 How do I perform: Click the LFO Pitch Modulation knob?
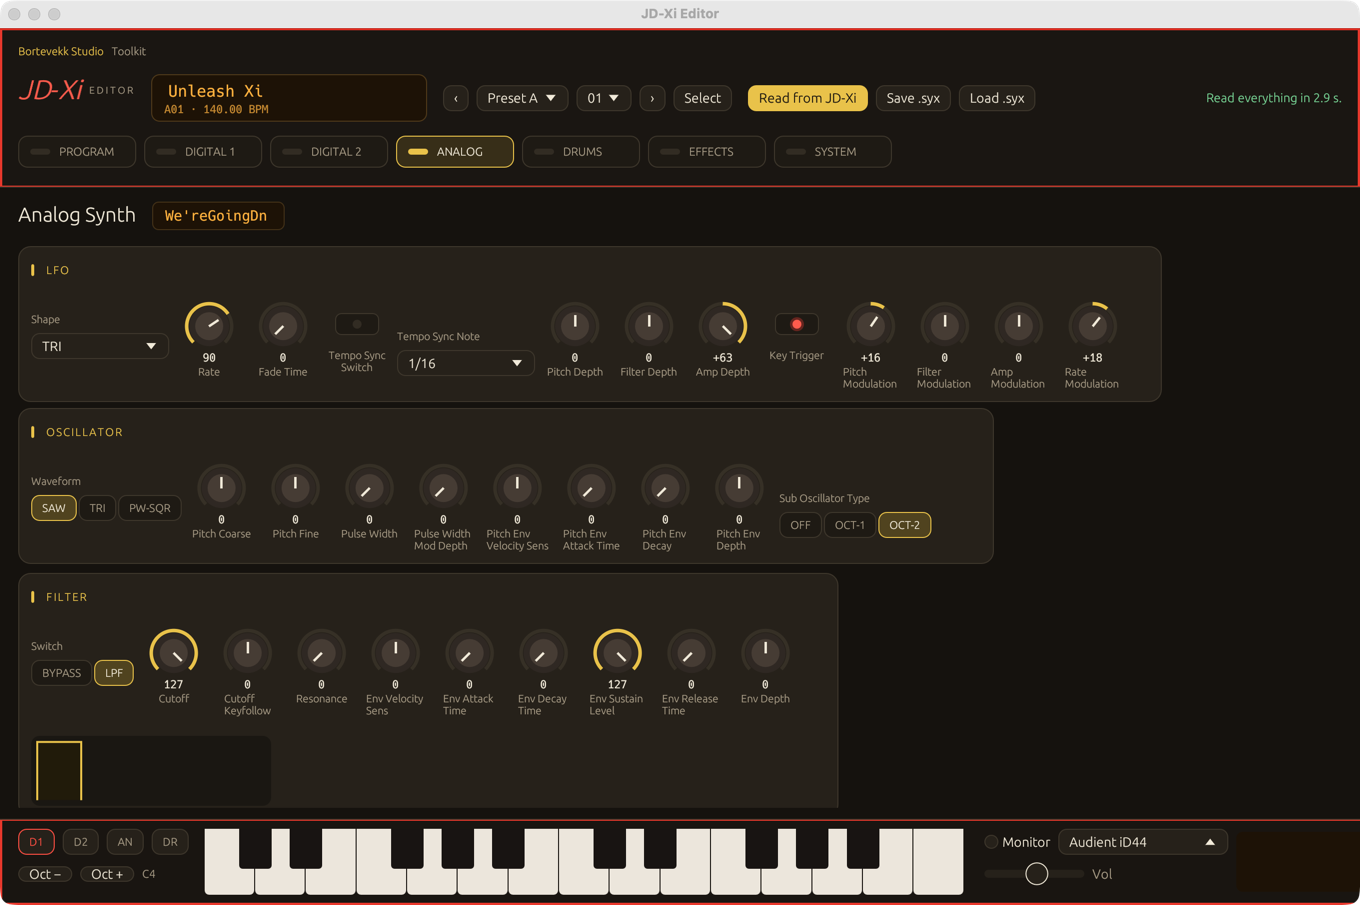coord(871,325)
